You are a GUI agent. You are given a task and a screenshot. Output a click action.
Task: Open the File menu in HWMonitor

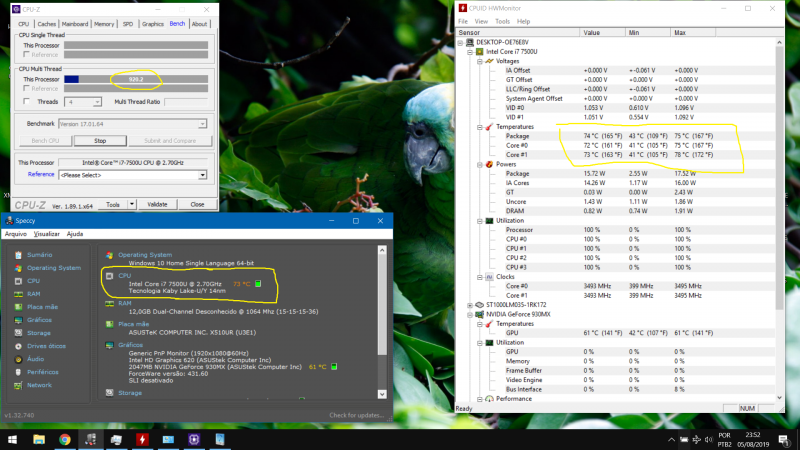463,21
